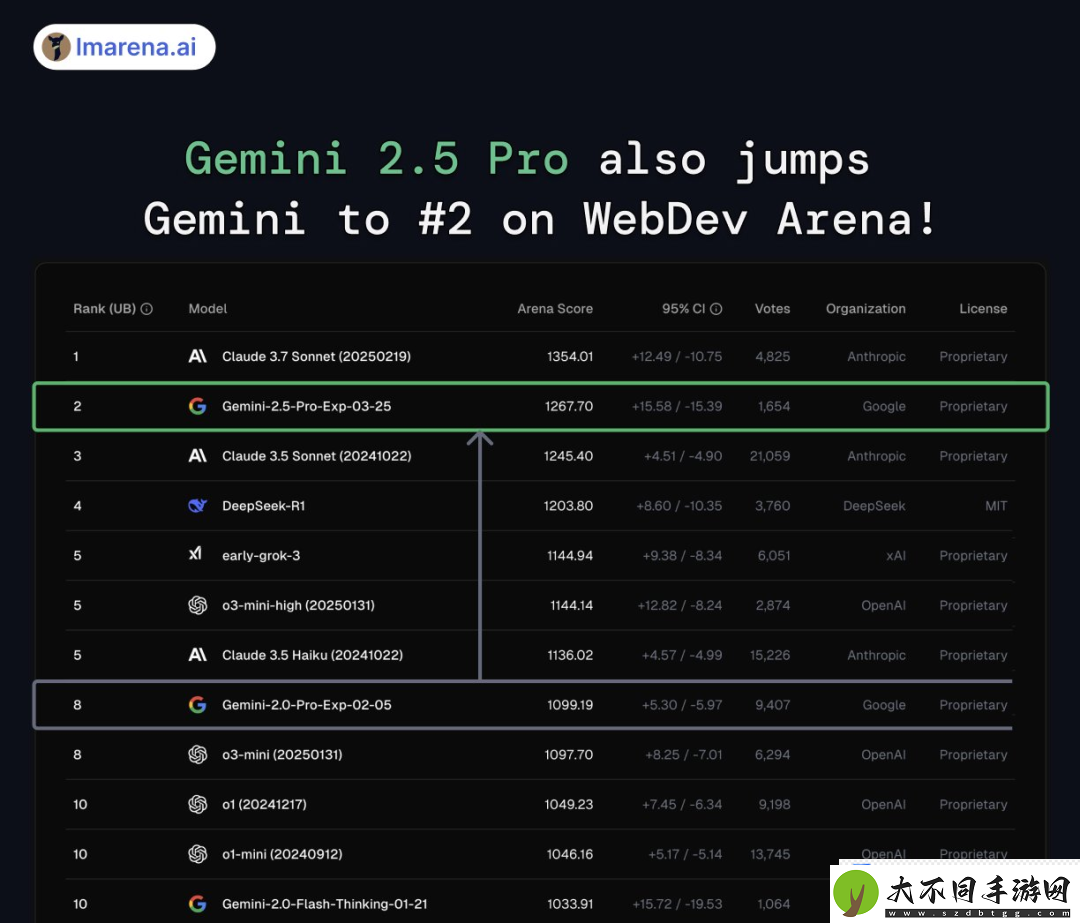Viewport: 1080px width, 923px height.
Task: Click the info icon beside Rank (UB)
Action: (147, 309)
